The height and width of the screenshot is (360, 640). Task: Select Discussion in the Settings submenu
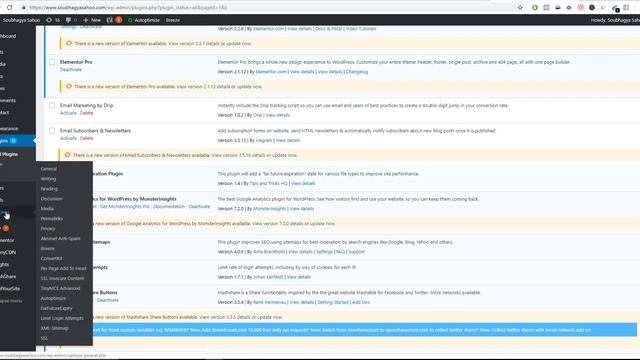tap(51, 199)
